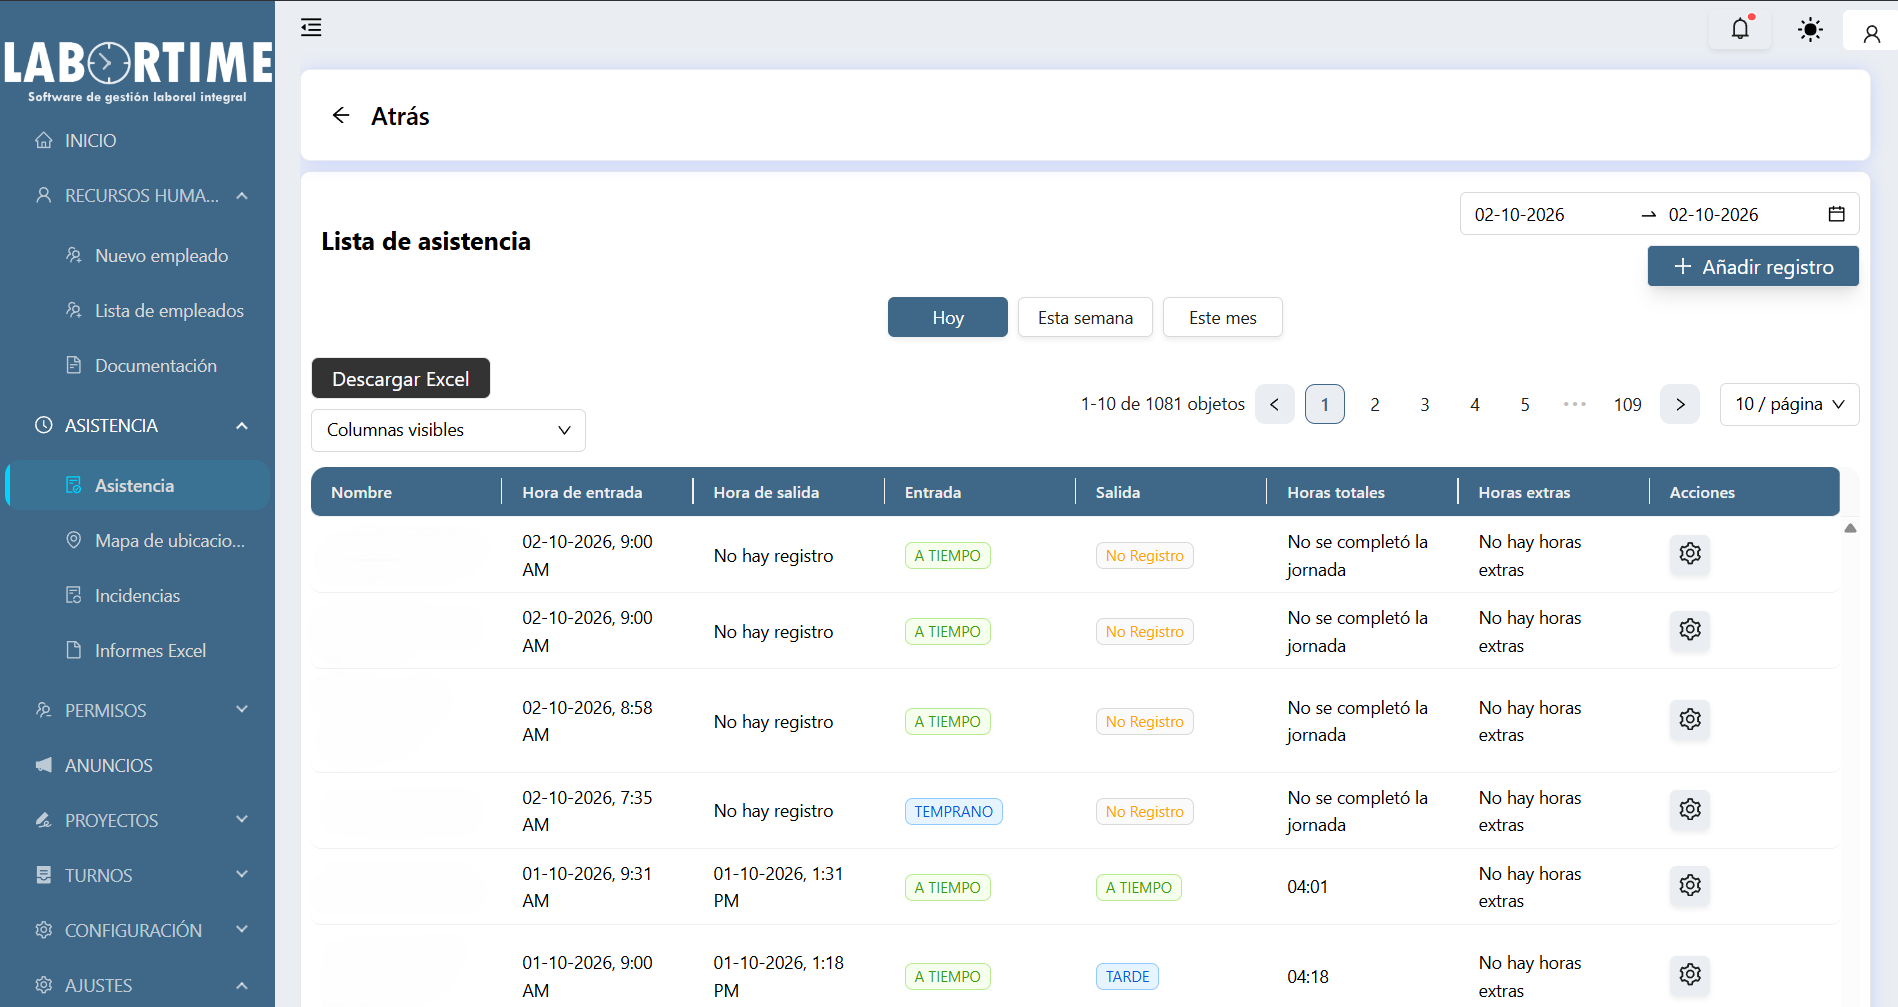Click the Descargar Excel button
Image resolution: width=1898 pixels, height=1007 pixels.
(x=400, y=378)
